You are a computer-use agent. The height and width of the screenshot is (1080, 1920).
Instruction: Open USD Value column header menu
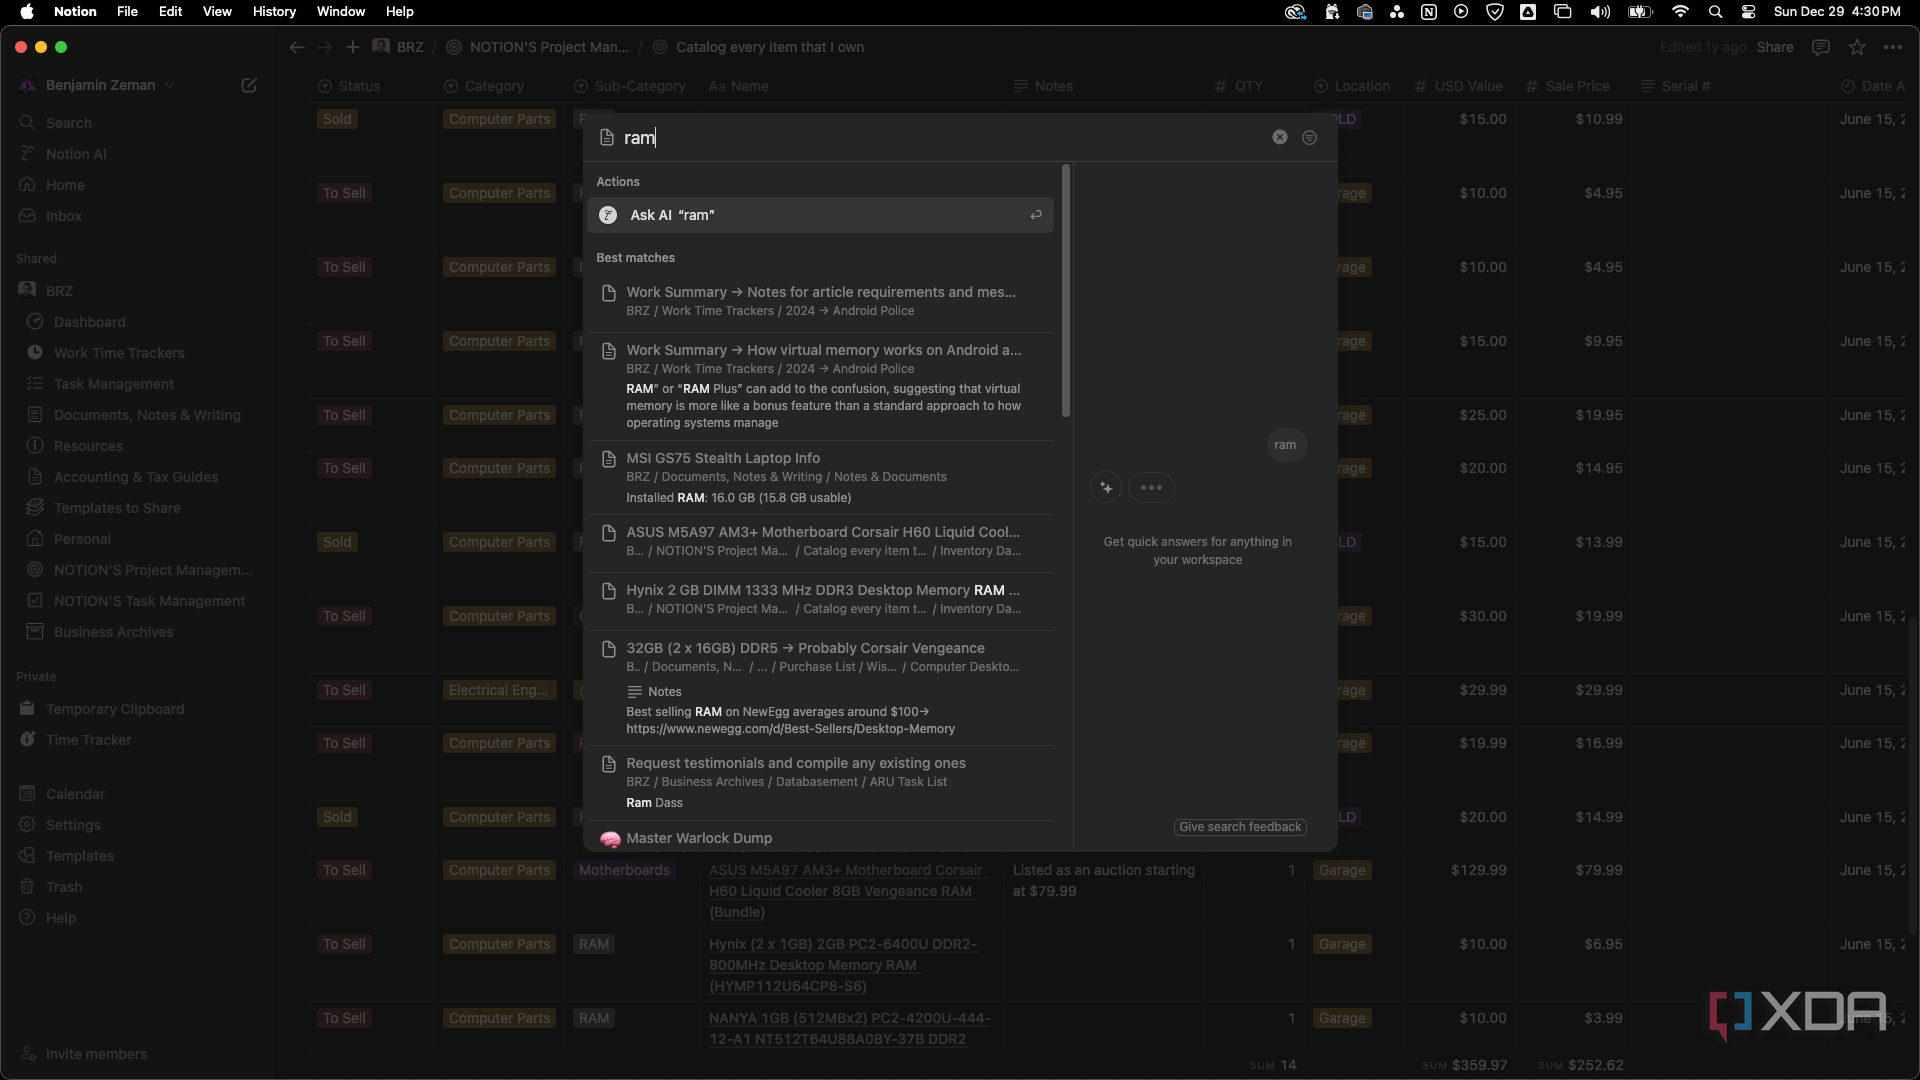coord(1460,86)
